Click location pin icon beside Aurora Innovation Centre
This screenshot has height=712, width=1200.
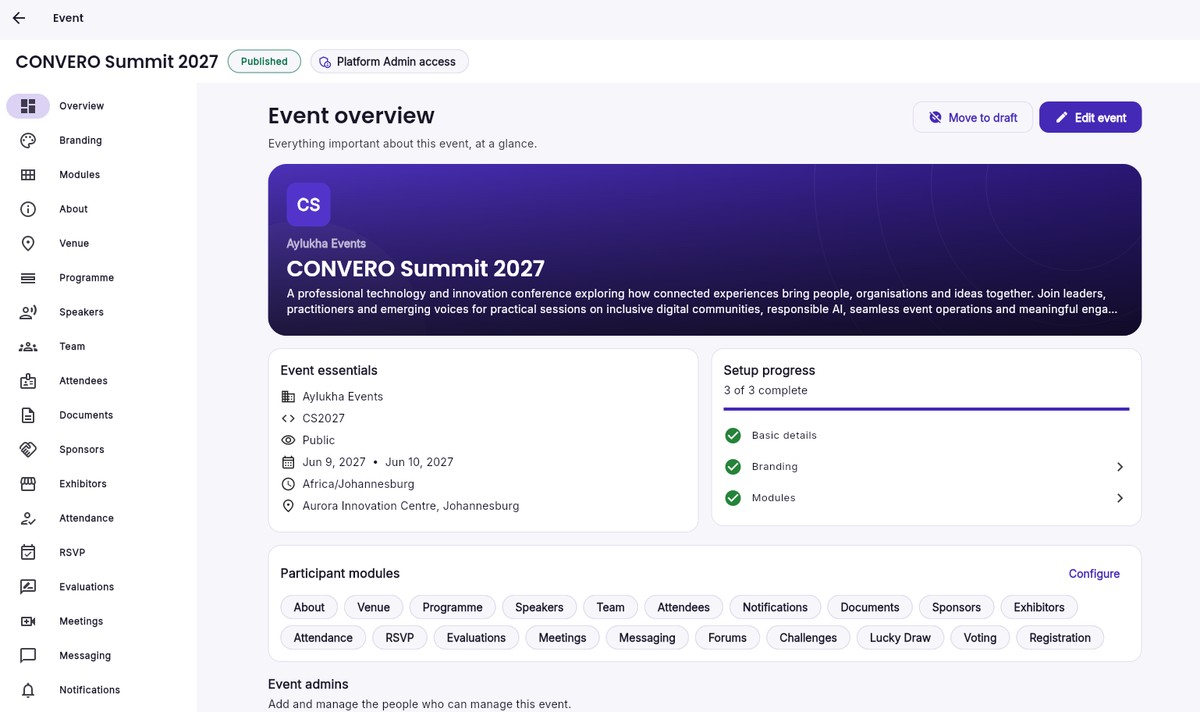coord(288,506)
